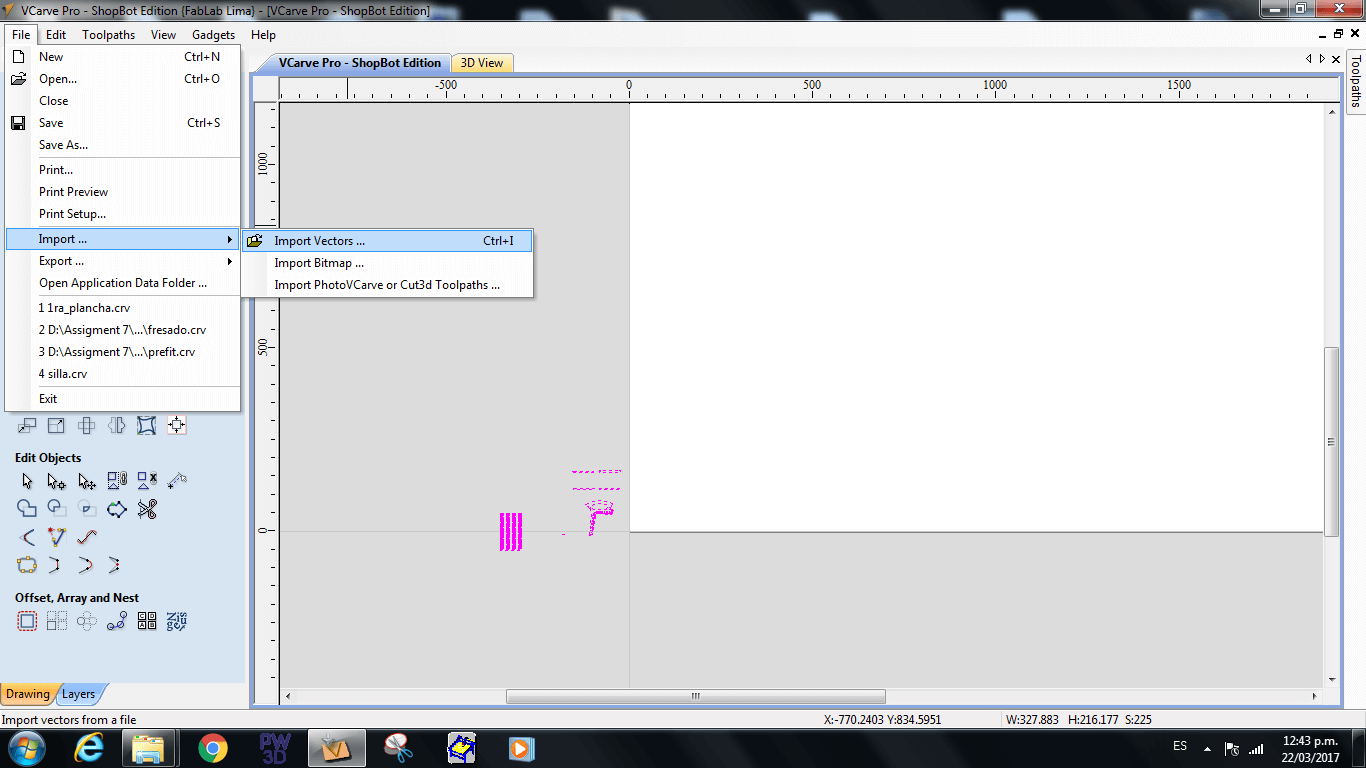Click the vertical scrollbar thumb
This screenshot has height=768, width=1366.
[1331, 442]
